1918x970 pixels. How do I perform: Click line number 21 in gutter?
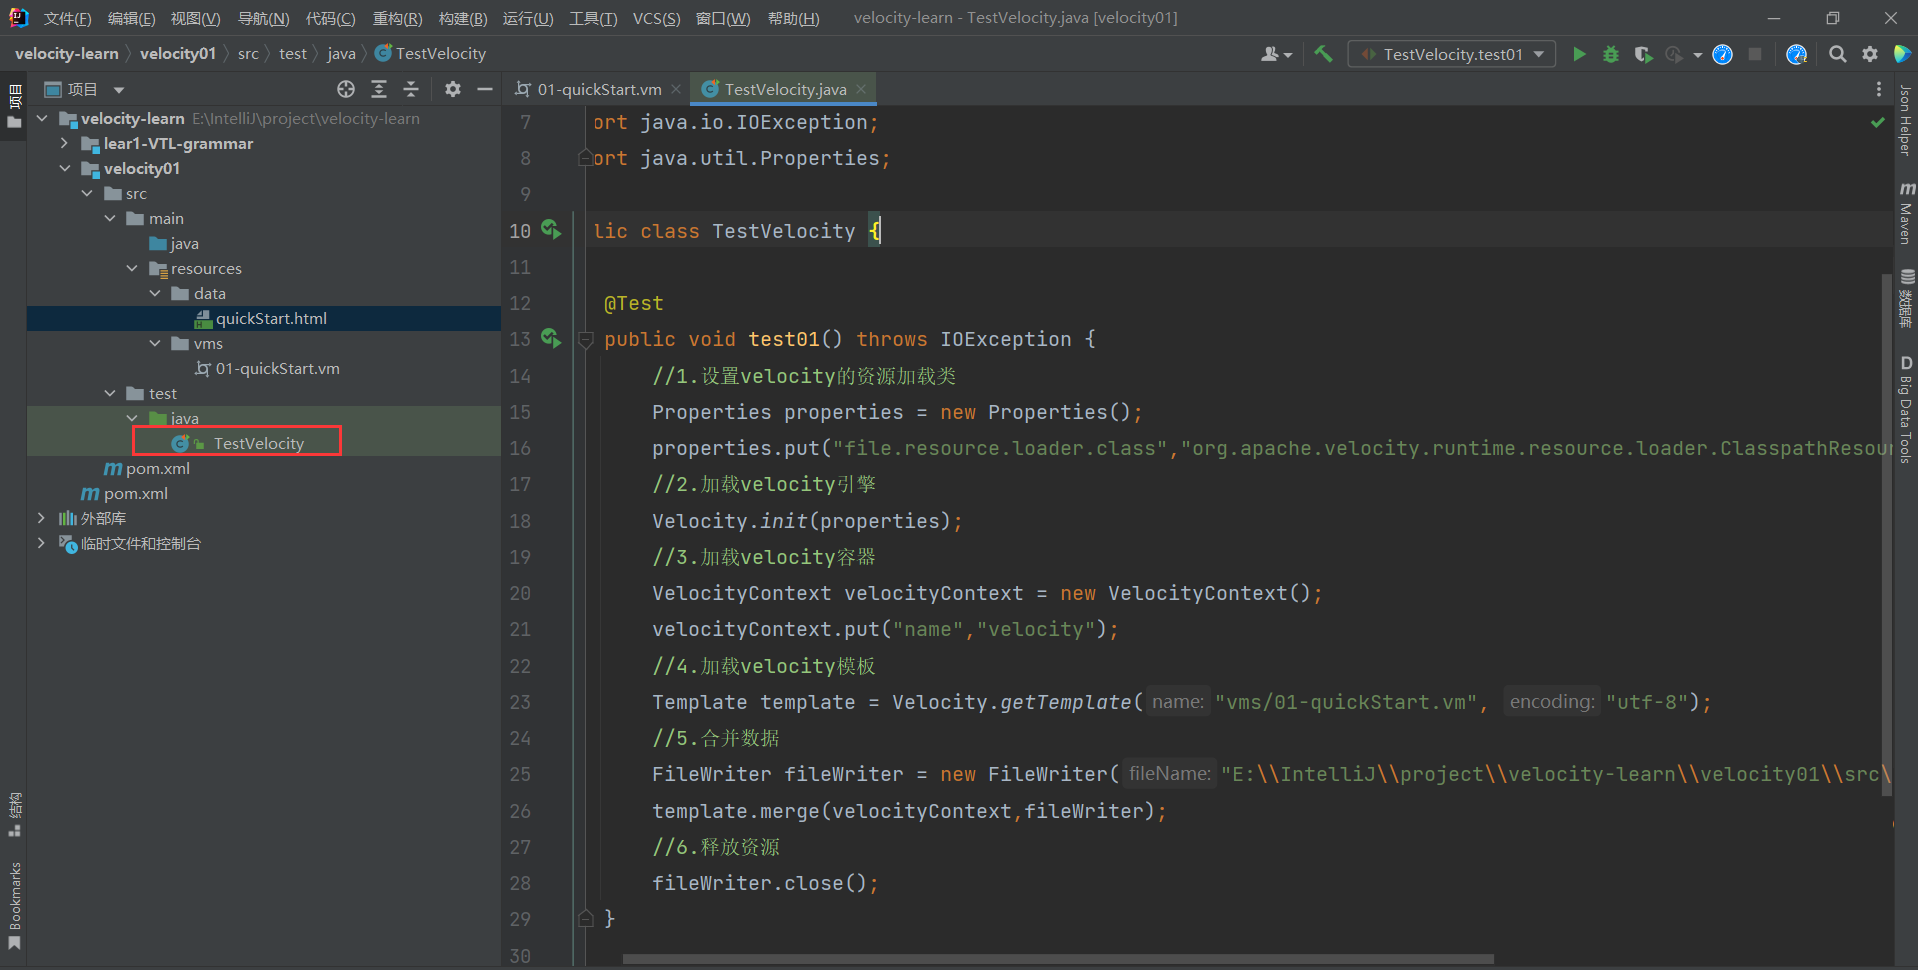click(x=520, y=629)
